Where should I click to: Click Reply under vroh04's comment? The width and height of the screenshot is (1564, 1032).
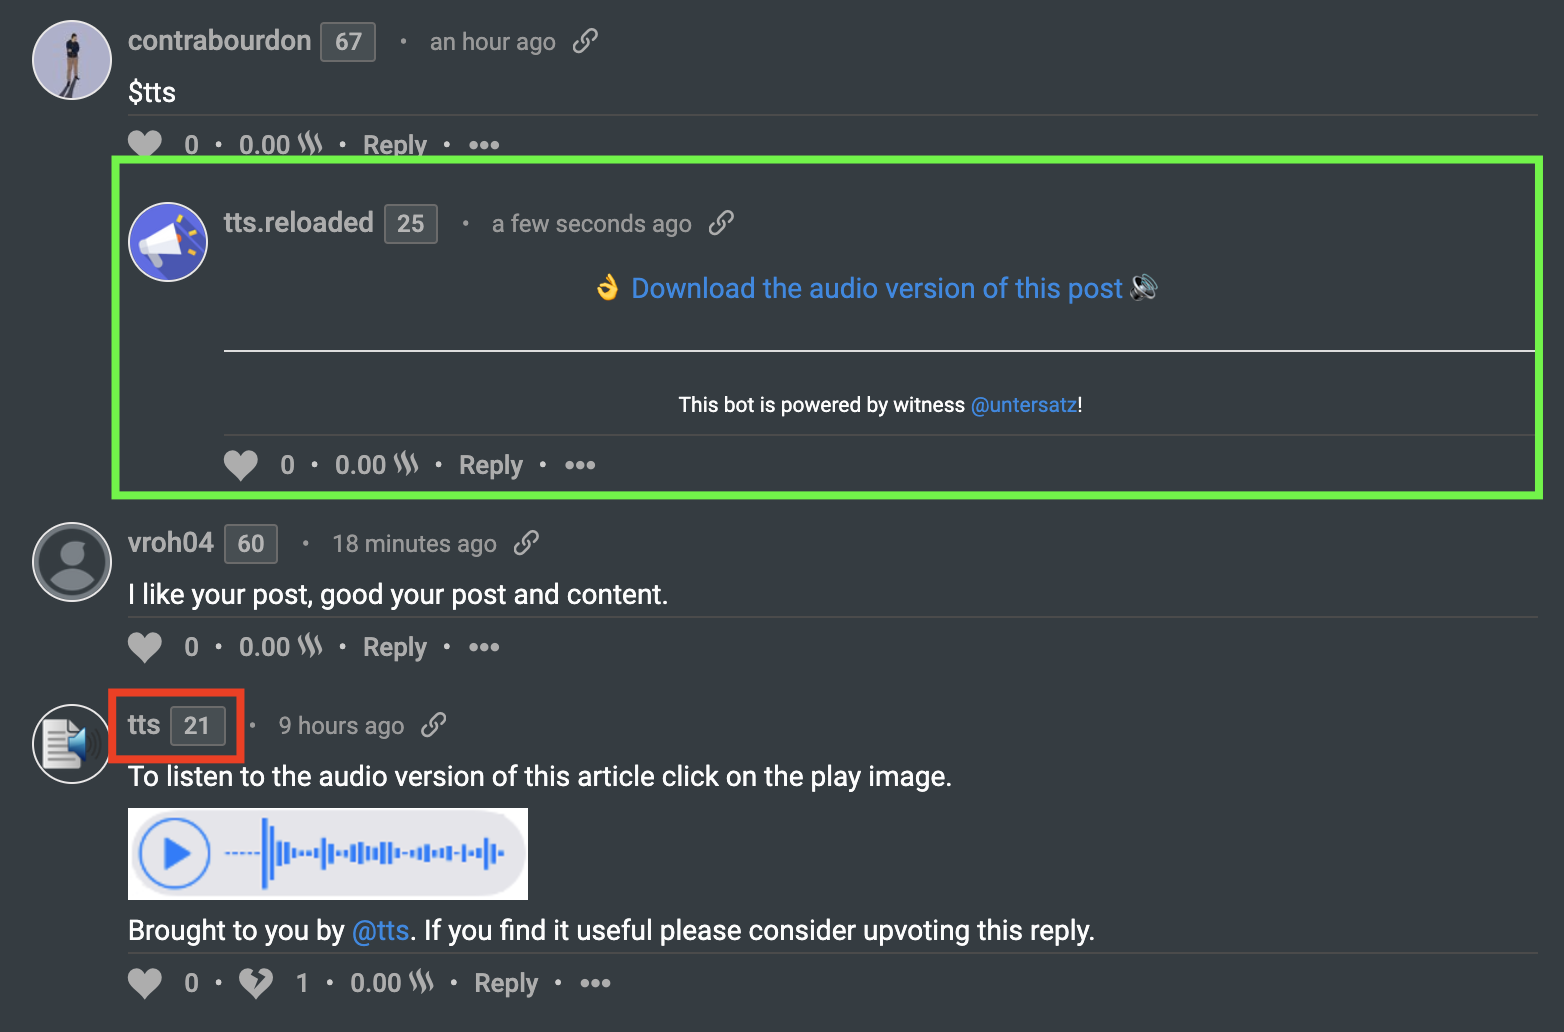tap(394, 646)
